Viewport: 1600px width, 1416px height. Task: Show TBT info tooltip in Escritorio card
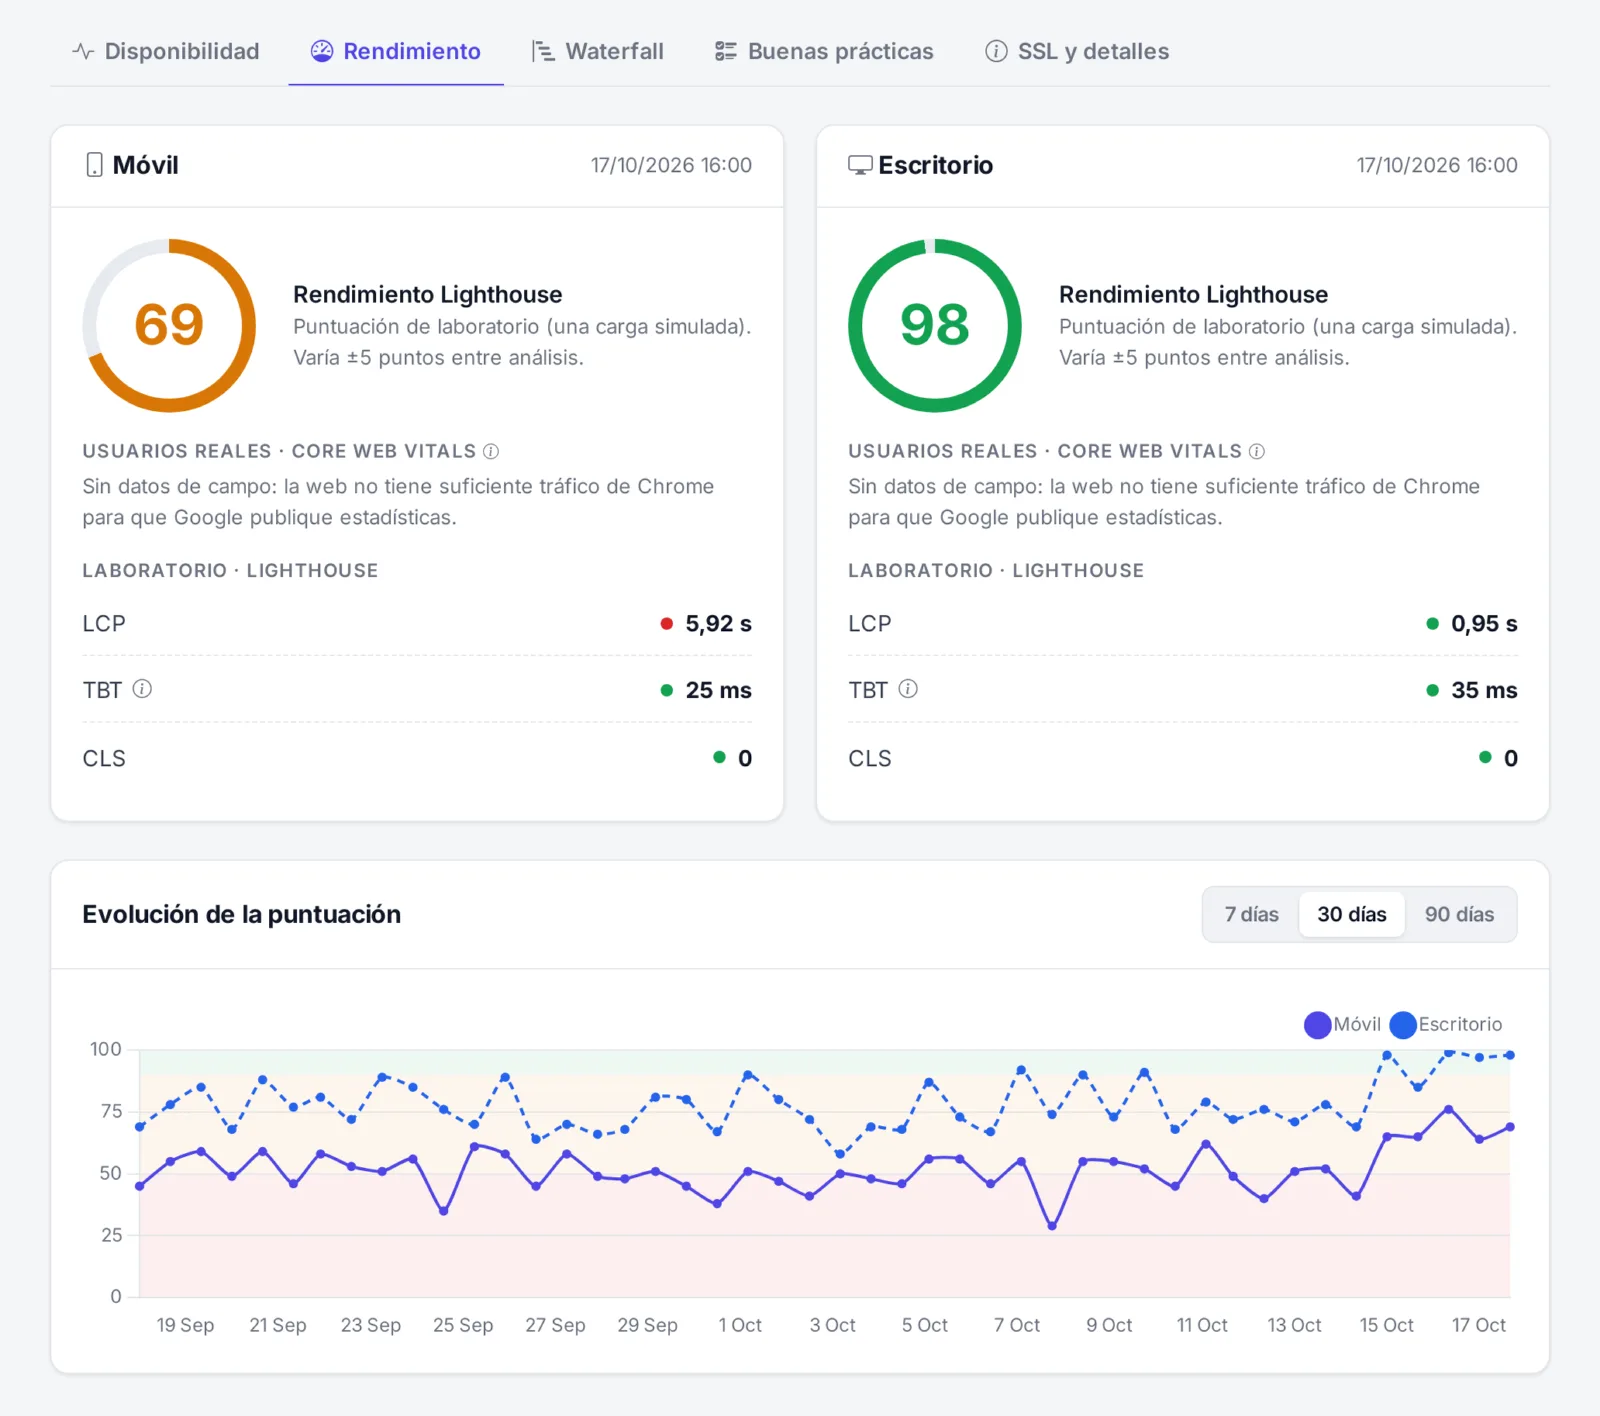pyautogui.click(x=908, y=689)
